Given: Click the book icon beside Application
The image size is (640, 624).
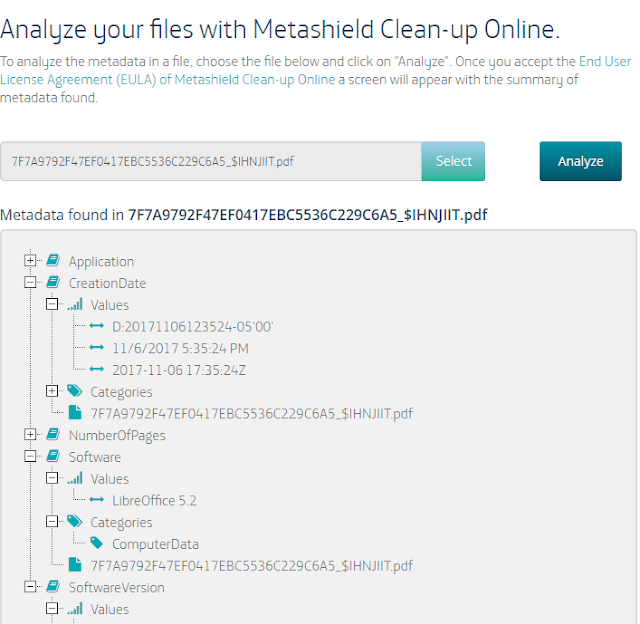Looking at the screenshot, I should coord(53,260).
